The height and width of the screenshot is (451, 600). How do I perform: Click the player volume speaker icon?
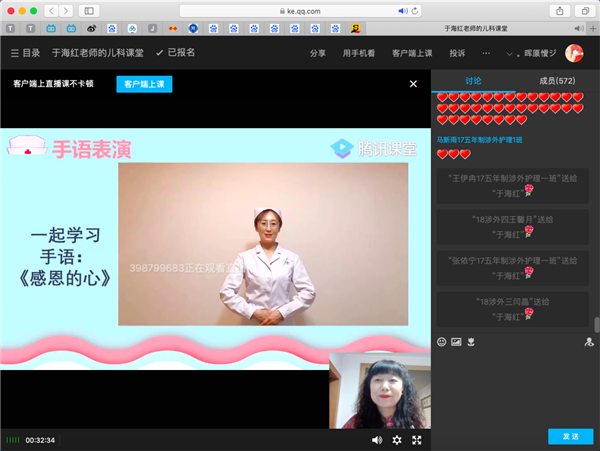[x=377, y=440]
